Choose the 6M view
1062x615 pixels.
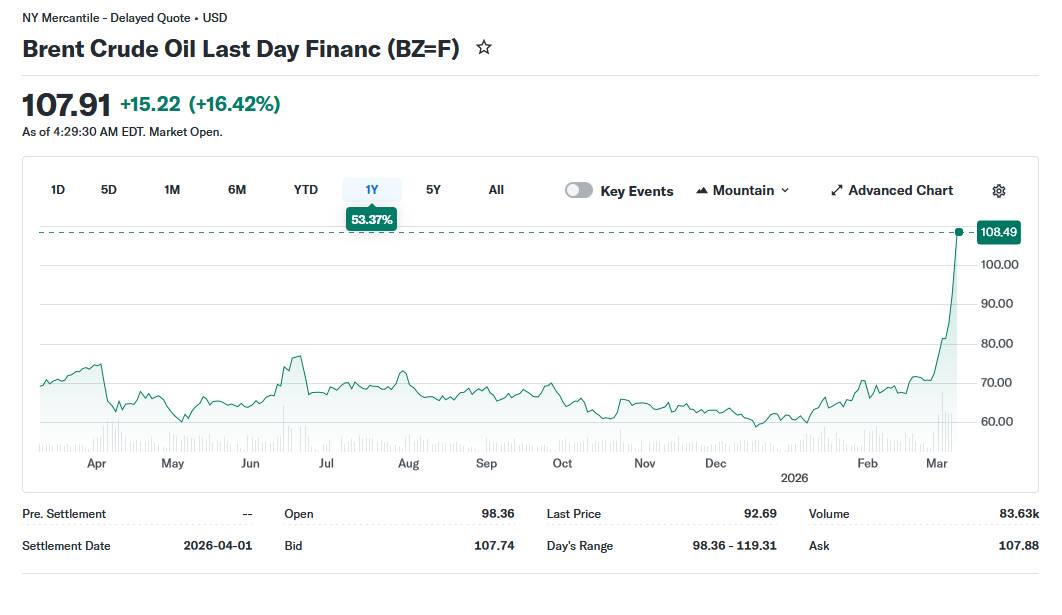point(236,189)
